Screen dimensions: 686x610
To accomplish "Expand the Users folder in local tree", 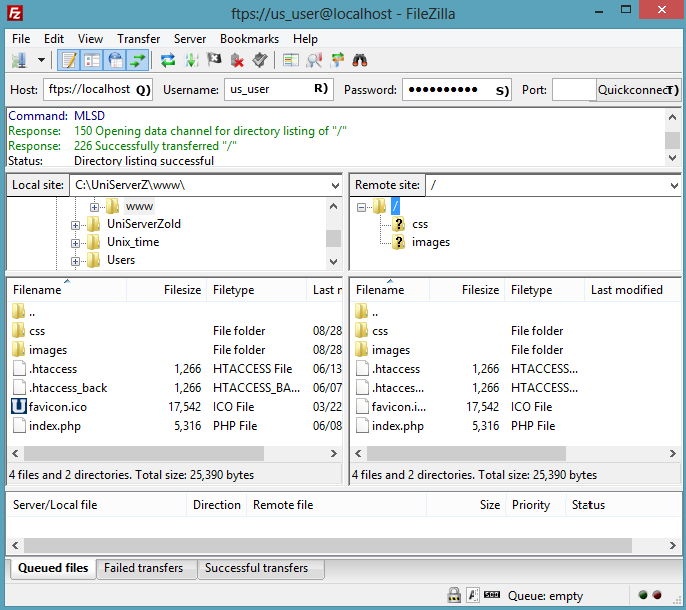I will click(75, 261).
